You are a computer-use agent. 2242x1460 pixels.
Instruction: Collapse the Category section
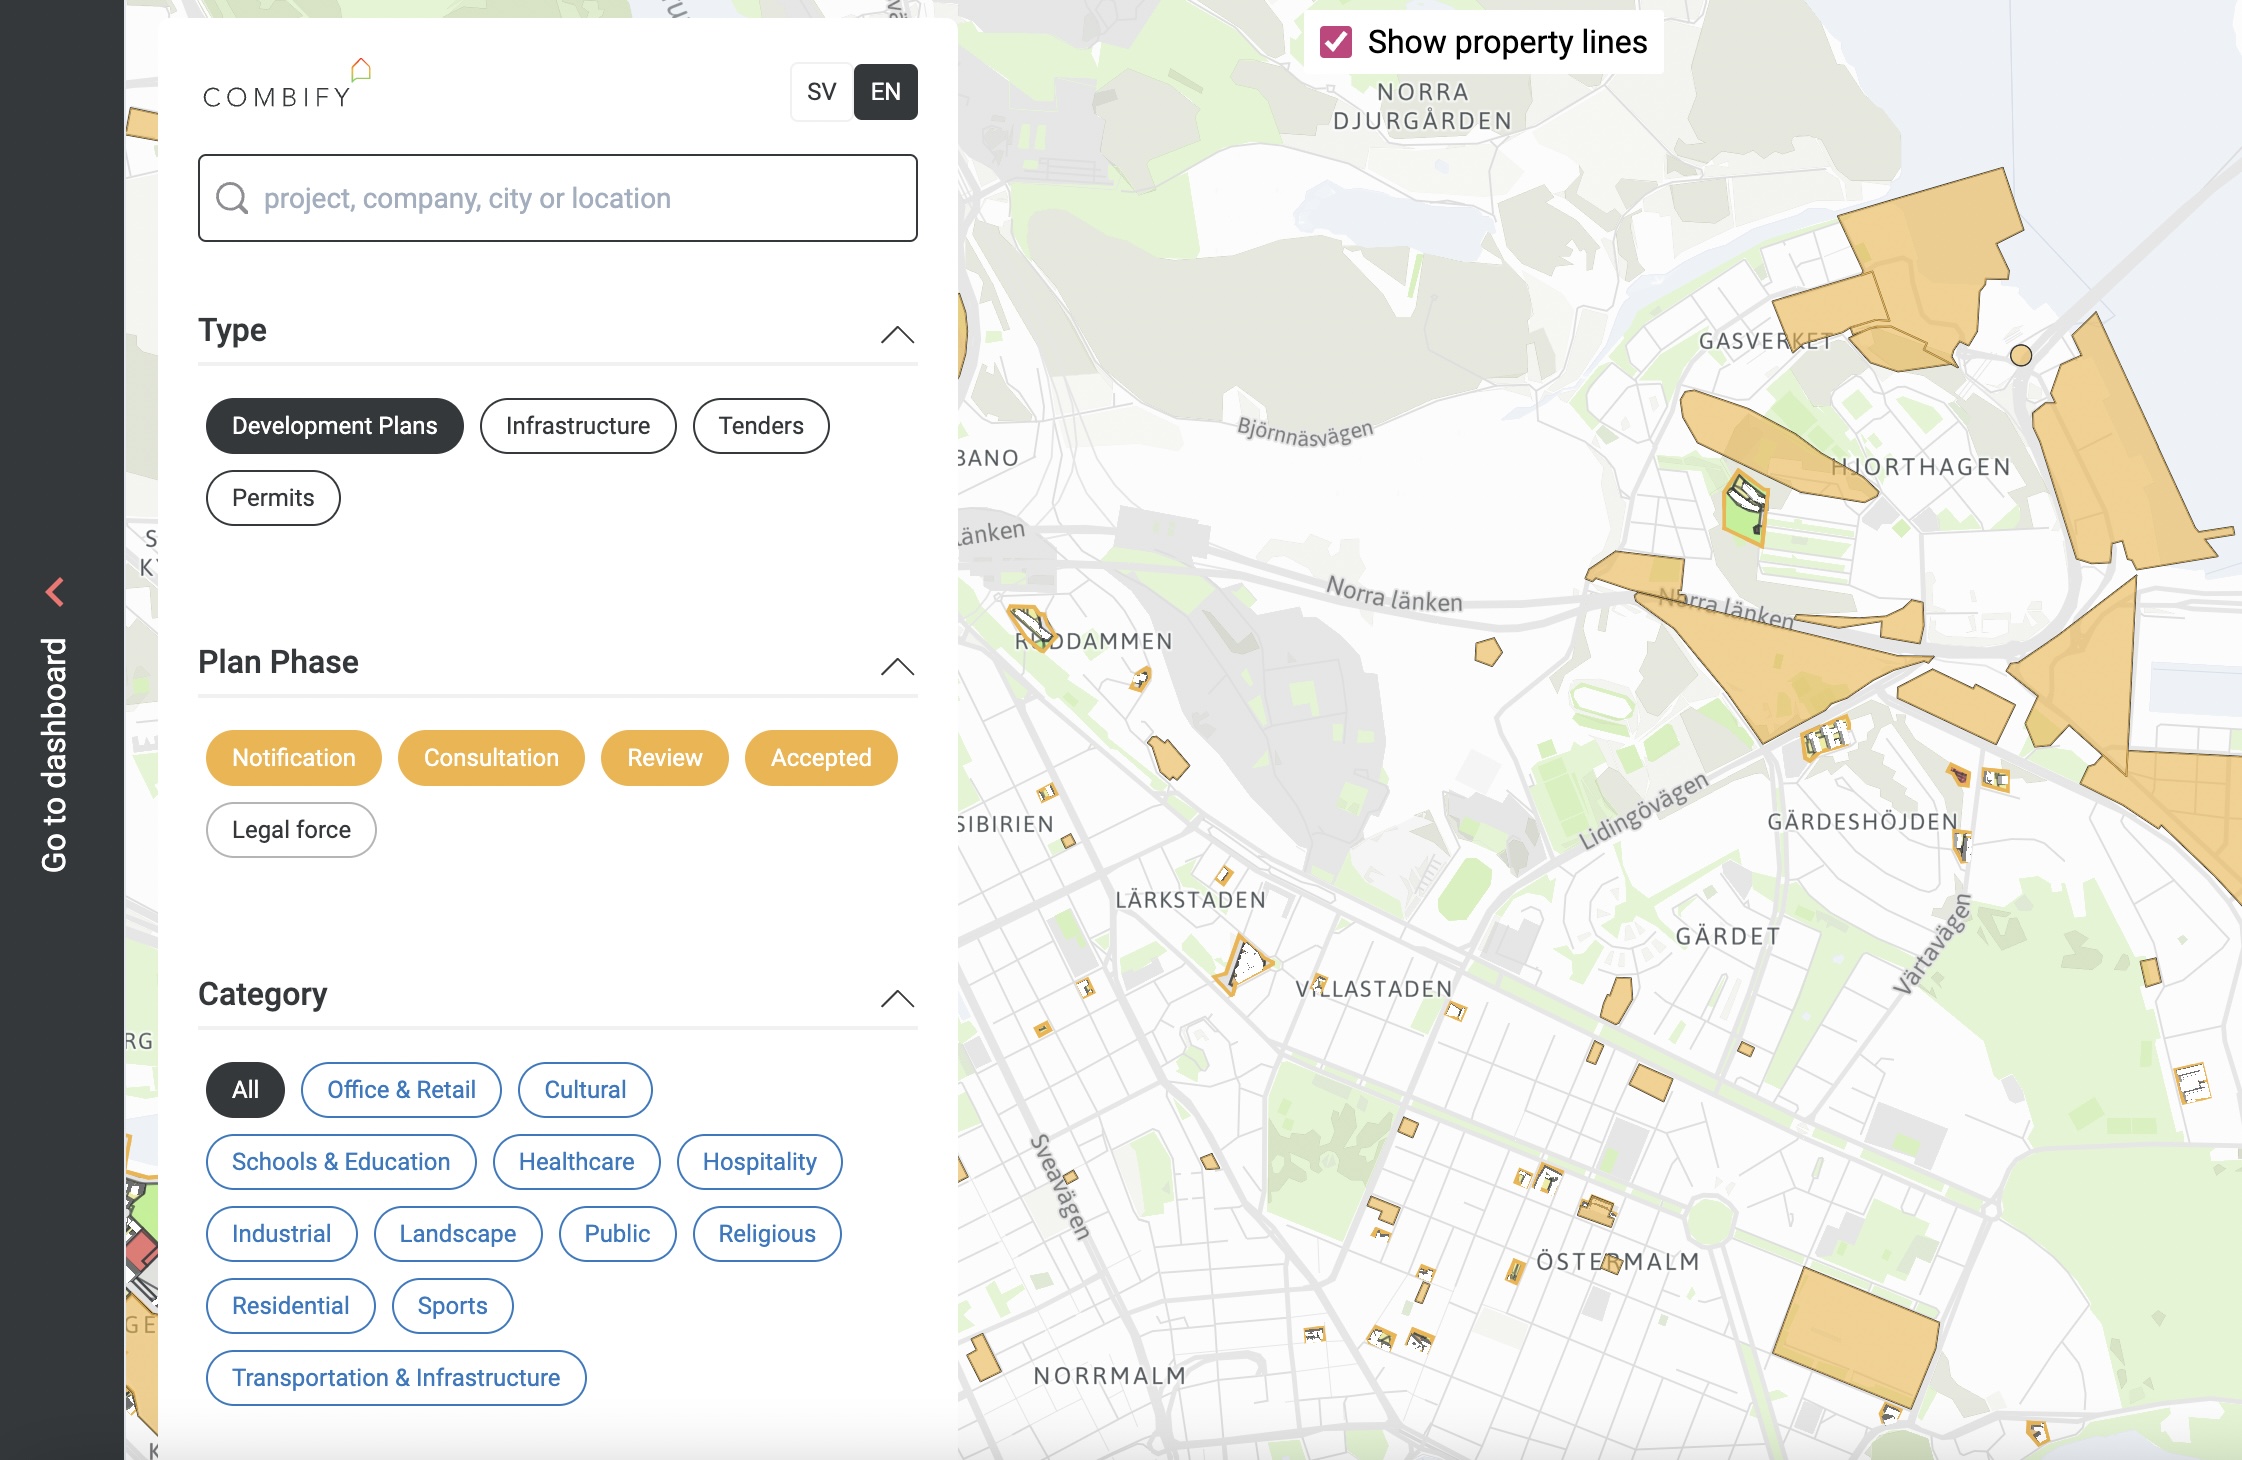coord(897,998)
